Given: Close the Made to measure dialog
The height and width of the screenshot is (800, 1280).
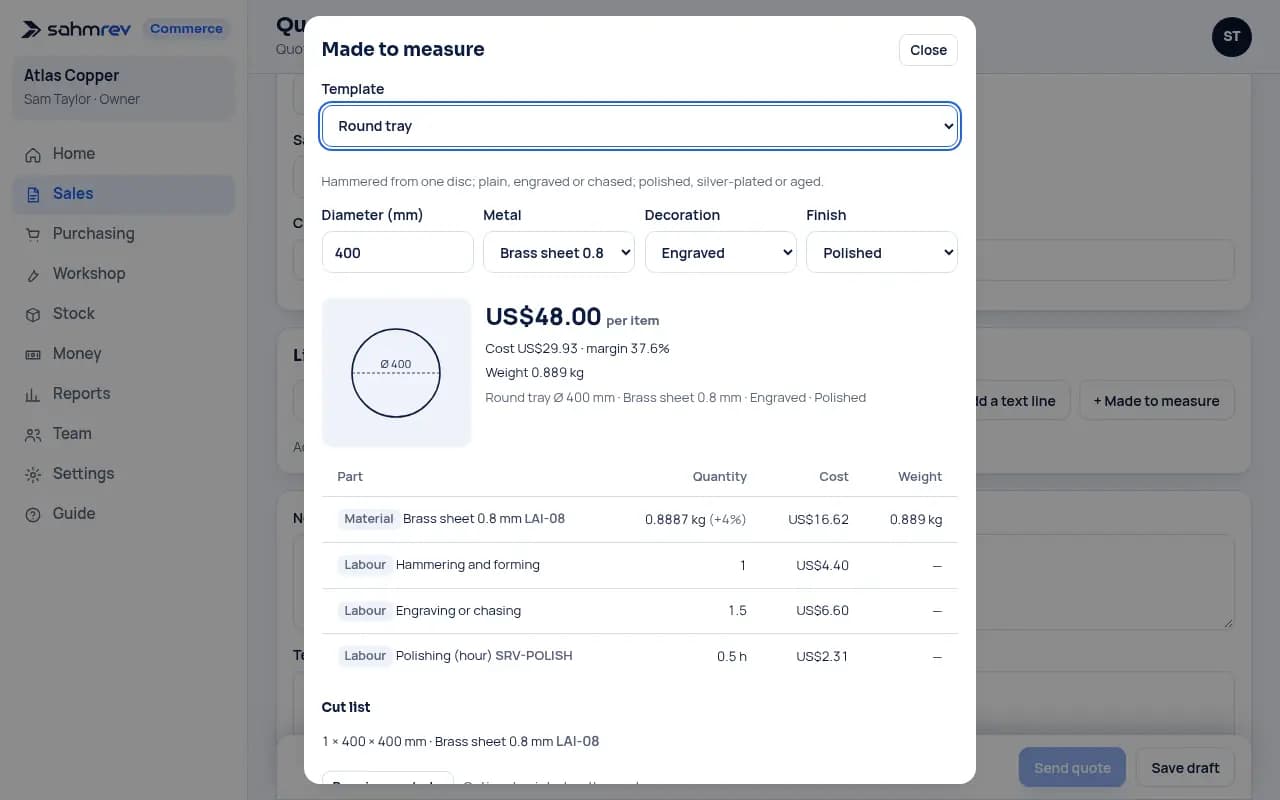Looking at the screenshot, I should point(928,50).
